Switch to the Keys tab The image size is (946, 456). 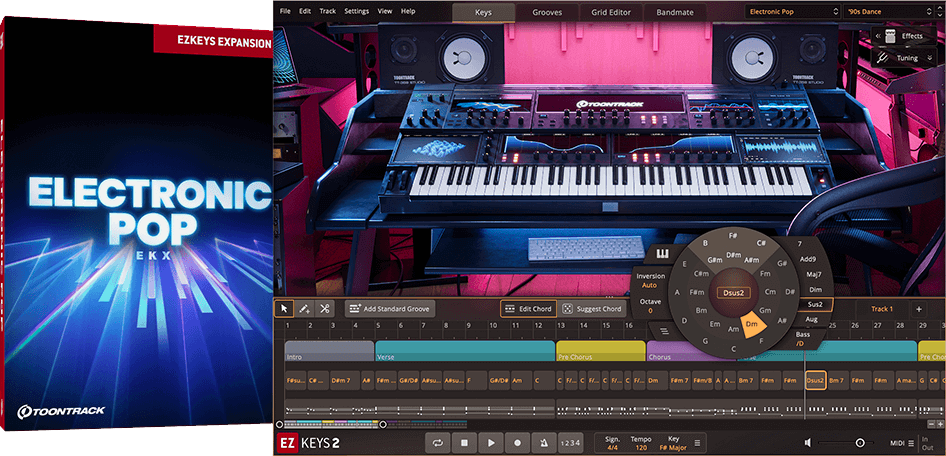[483, 12]
